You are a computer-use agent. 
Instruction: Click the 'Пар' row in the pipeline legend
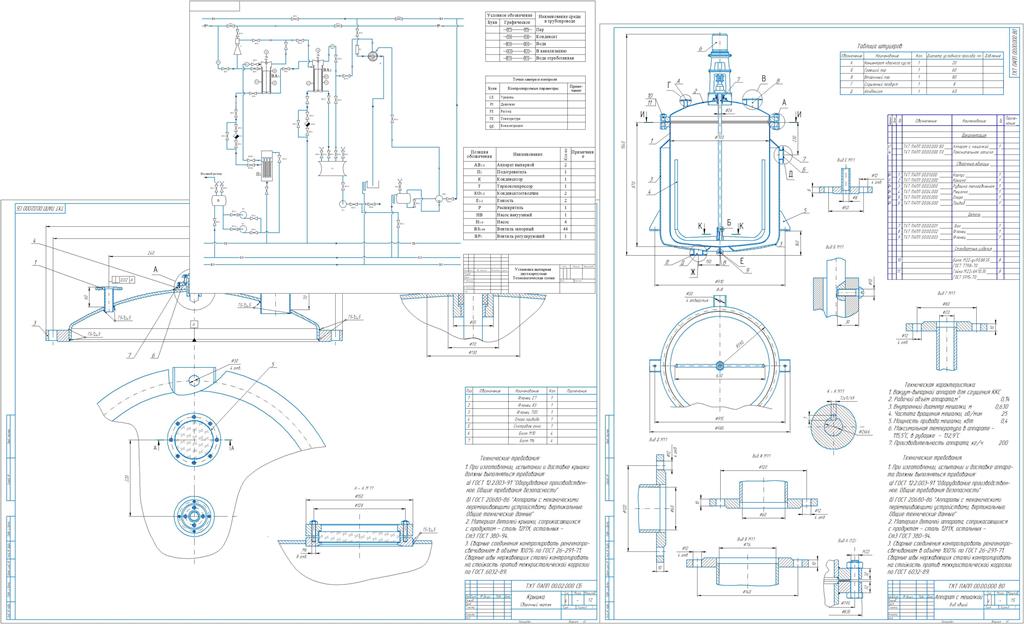pyautogui.click(x=535, y=30)
